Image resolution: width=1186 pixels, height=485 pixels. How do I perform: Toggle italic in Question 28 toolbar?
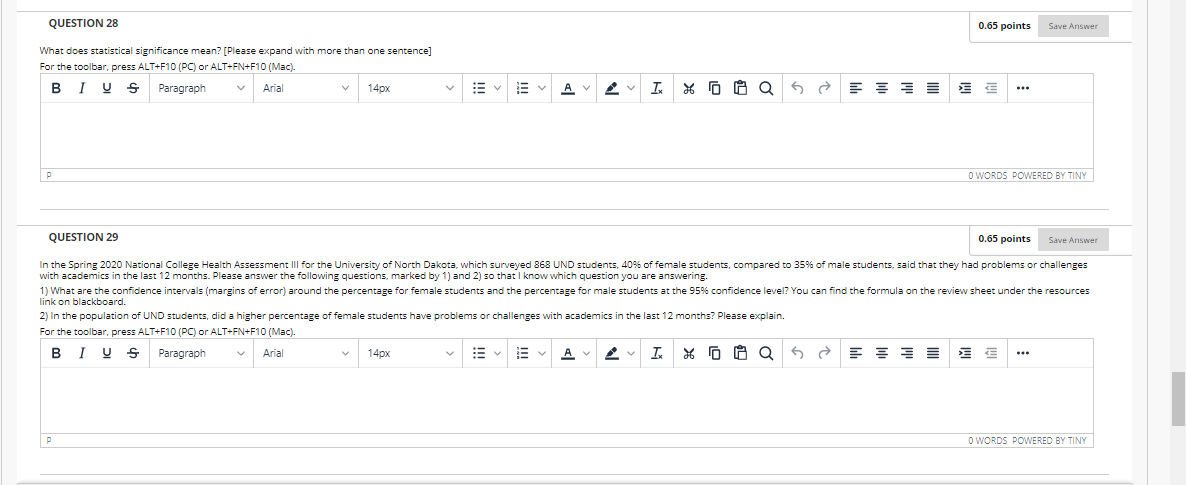point(82,89)
